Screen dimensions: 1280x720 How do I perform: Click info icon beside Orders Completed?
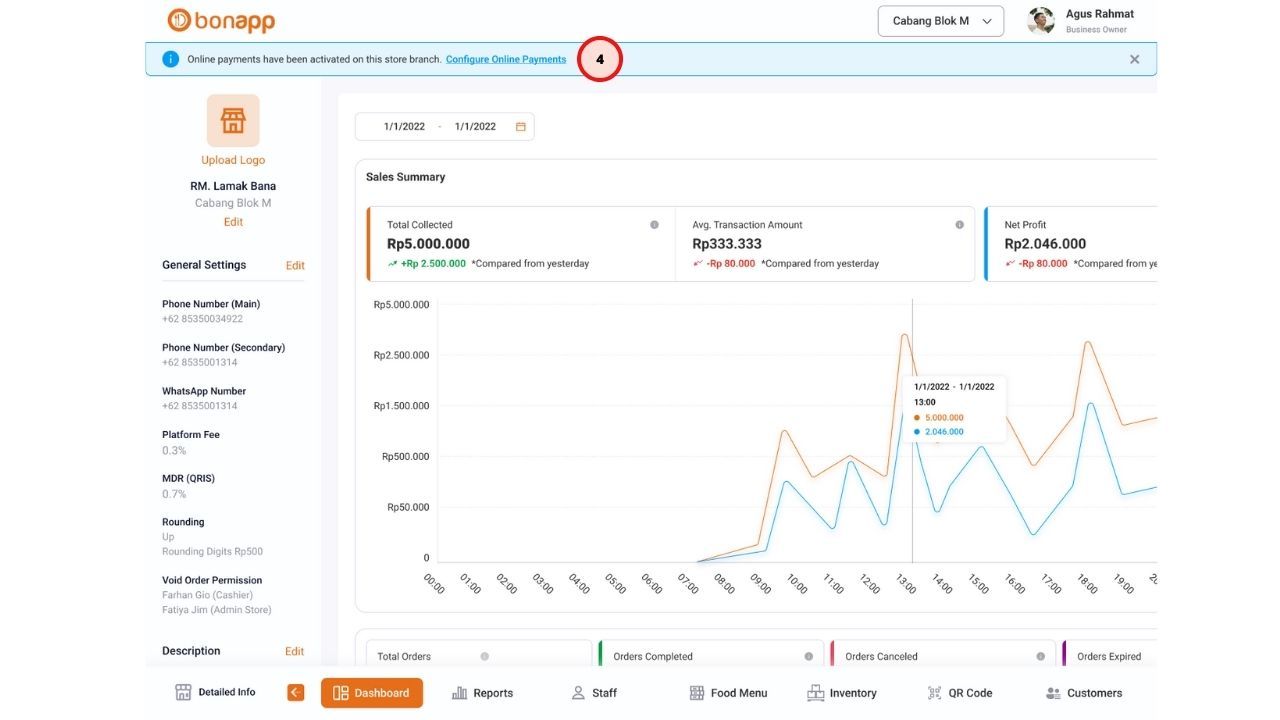point(808,657)
